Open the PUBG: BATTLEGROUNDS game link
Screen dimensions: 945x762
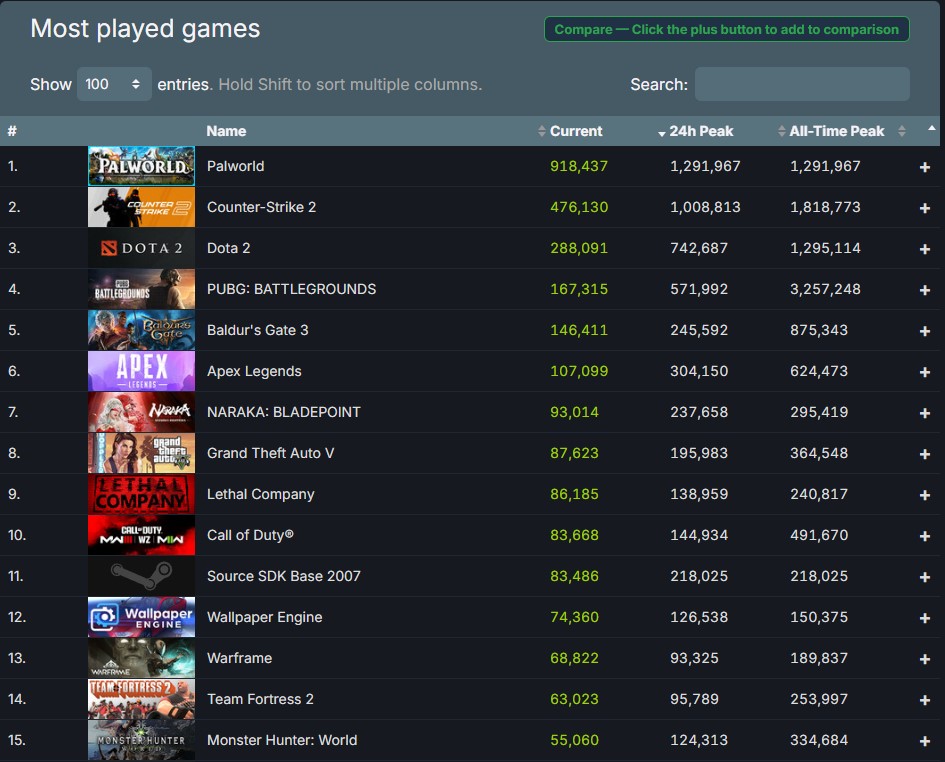(291, 289)
